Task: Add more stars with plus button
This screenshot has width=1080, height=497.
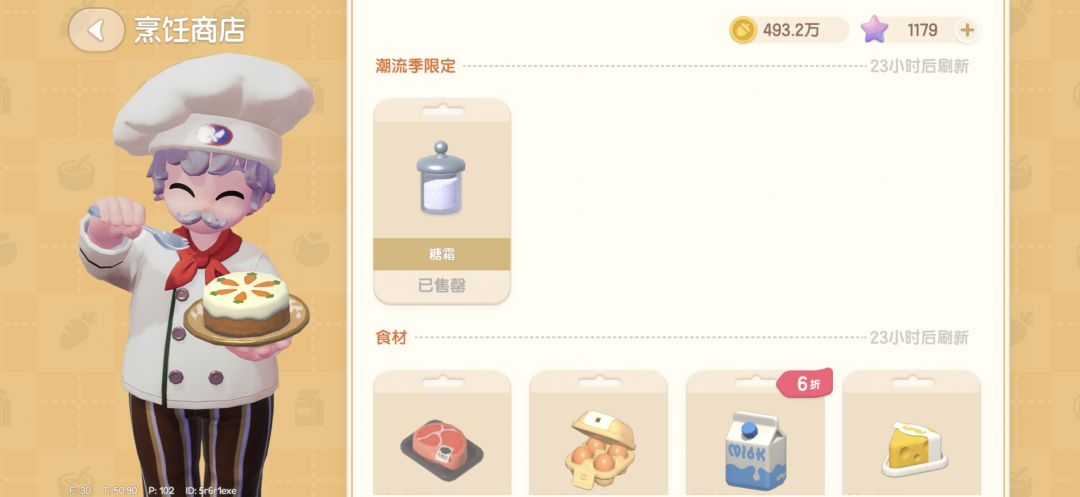Action: coord(967,30)
